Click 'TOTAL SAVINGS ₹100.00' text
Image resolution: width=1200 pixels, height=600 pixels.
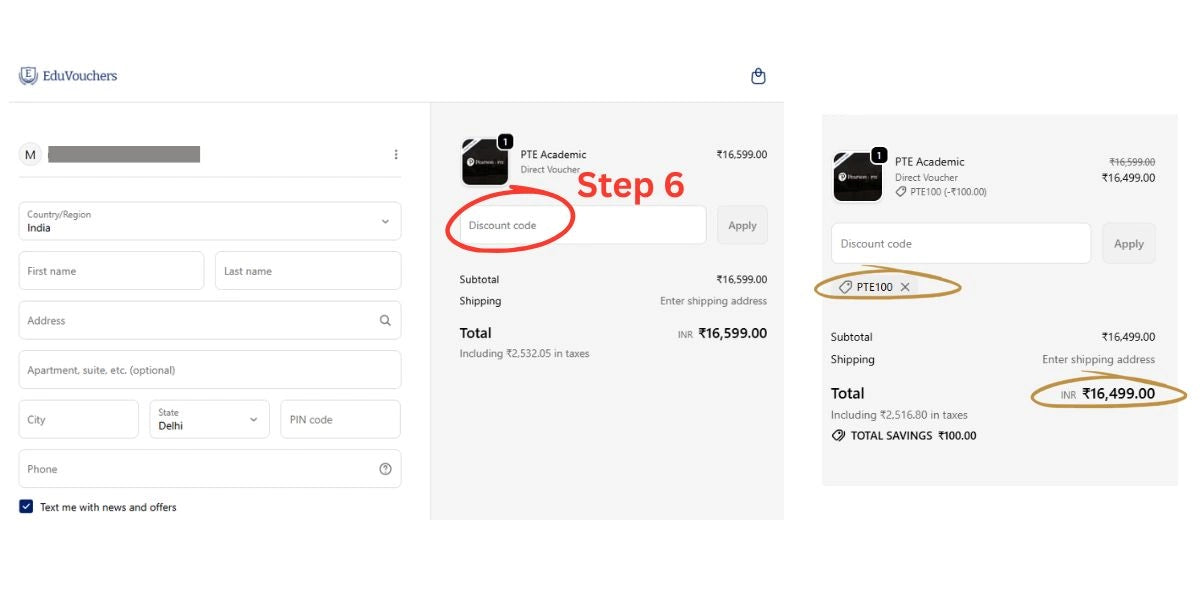coord(913,436)
